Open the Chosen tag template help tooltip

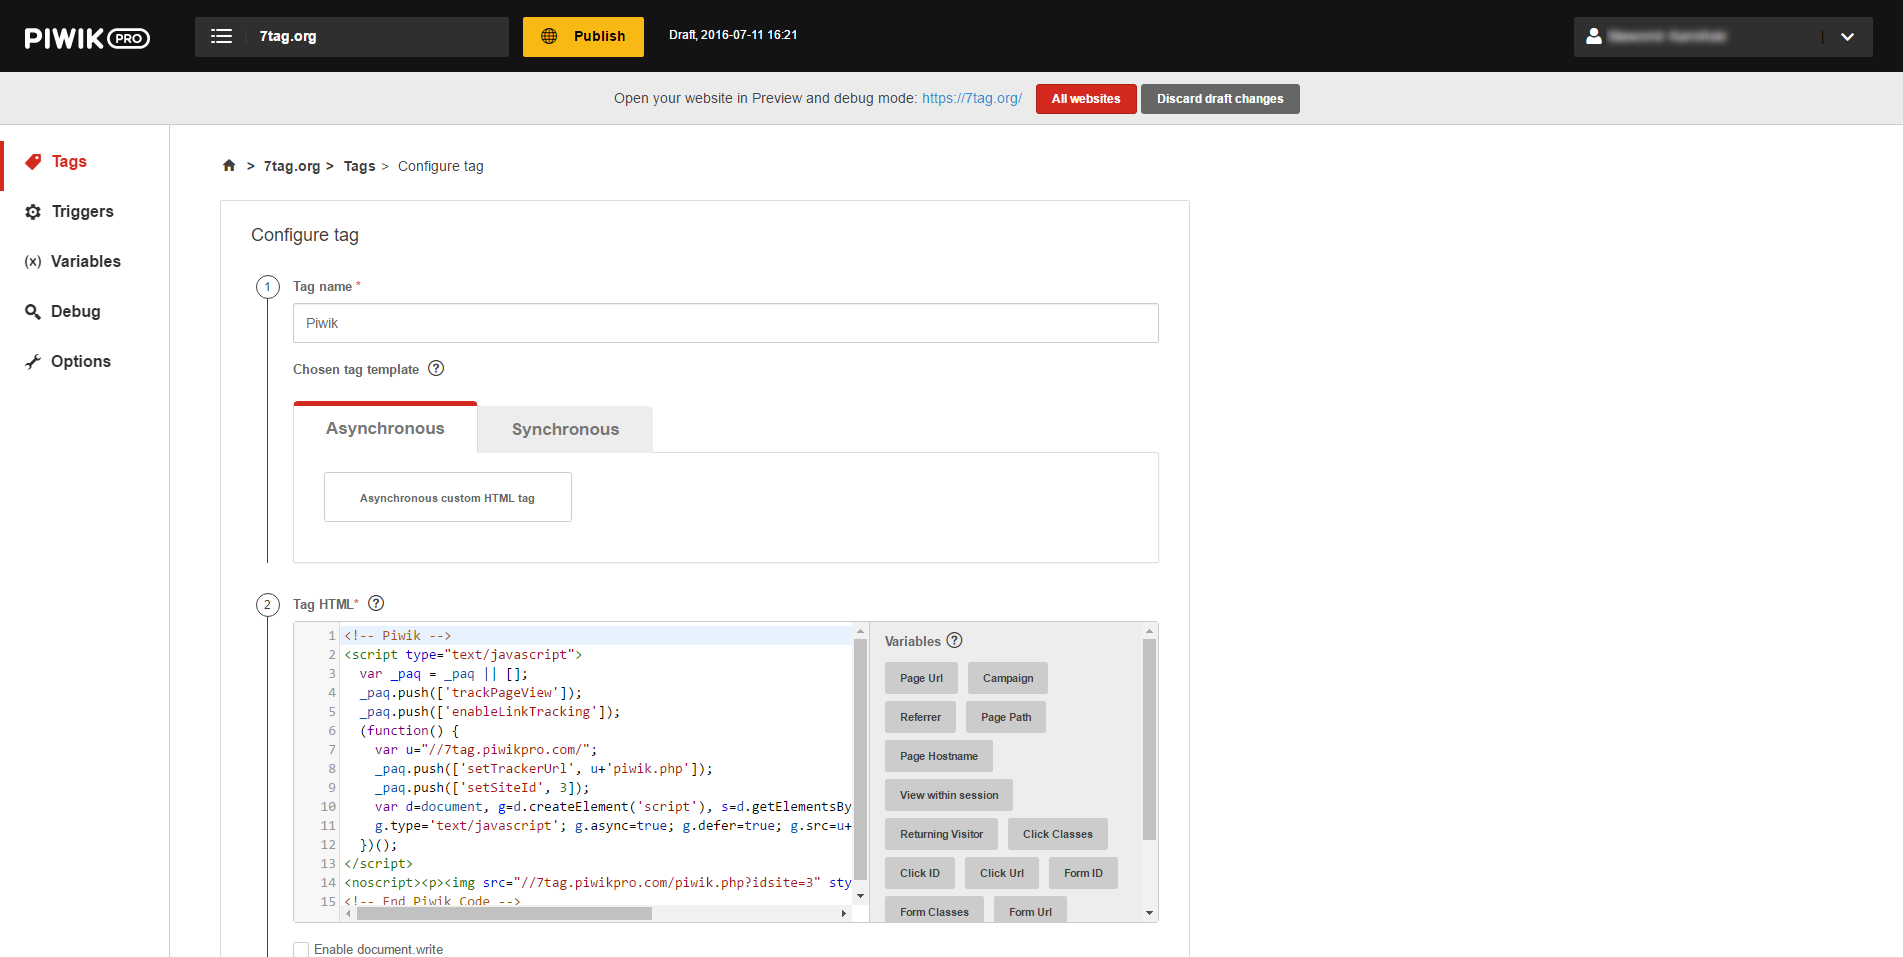[436, 368]
